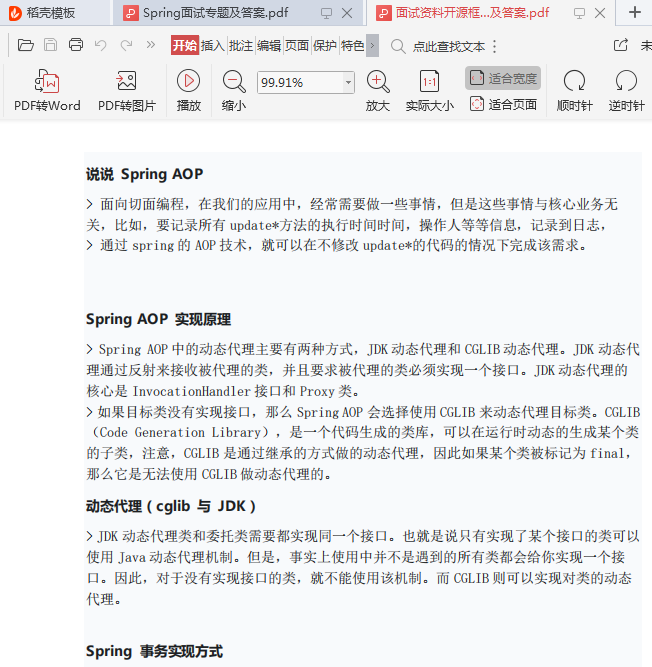Toggle 适合页面 fit page mode
Screen dimensions: 652x667
(503, 104)
